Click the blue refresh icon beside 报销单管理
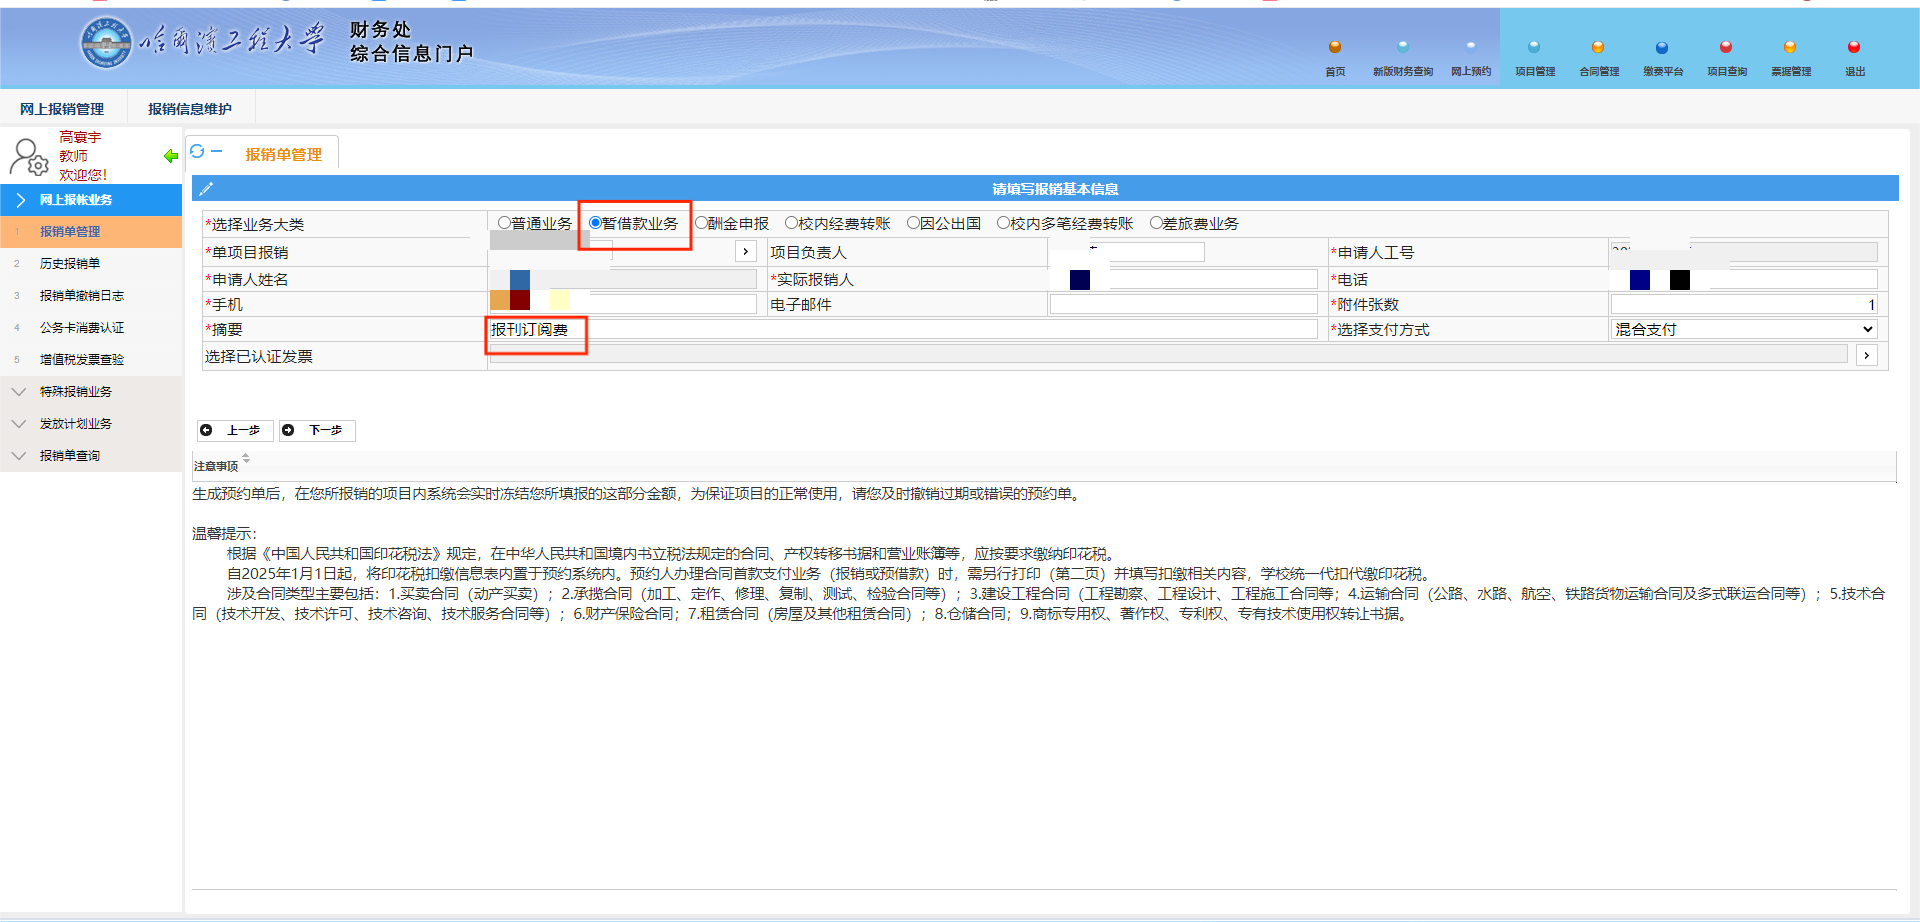Screen dimensions: 1920x922 point(197,152)
